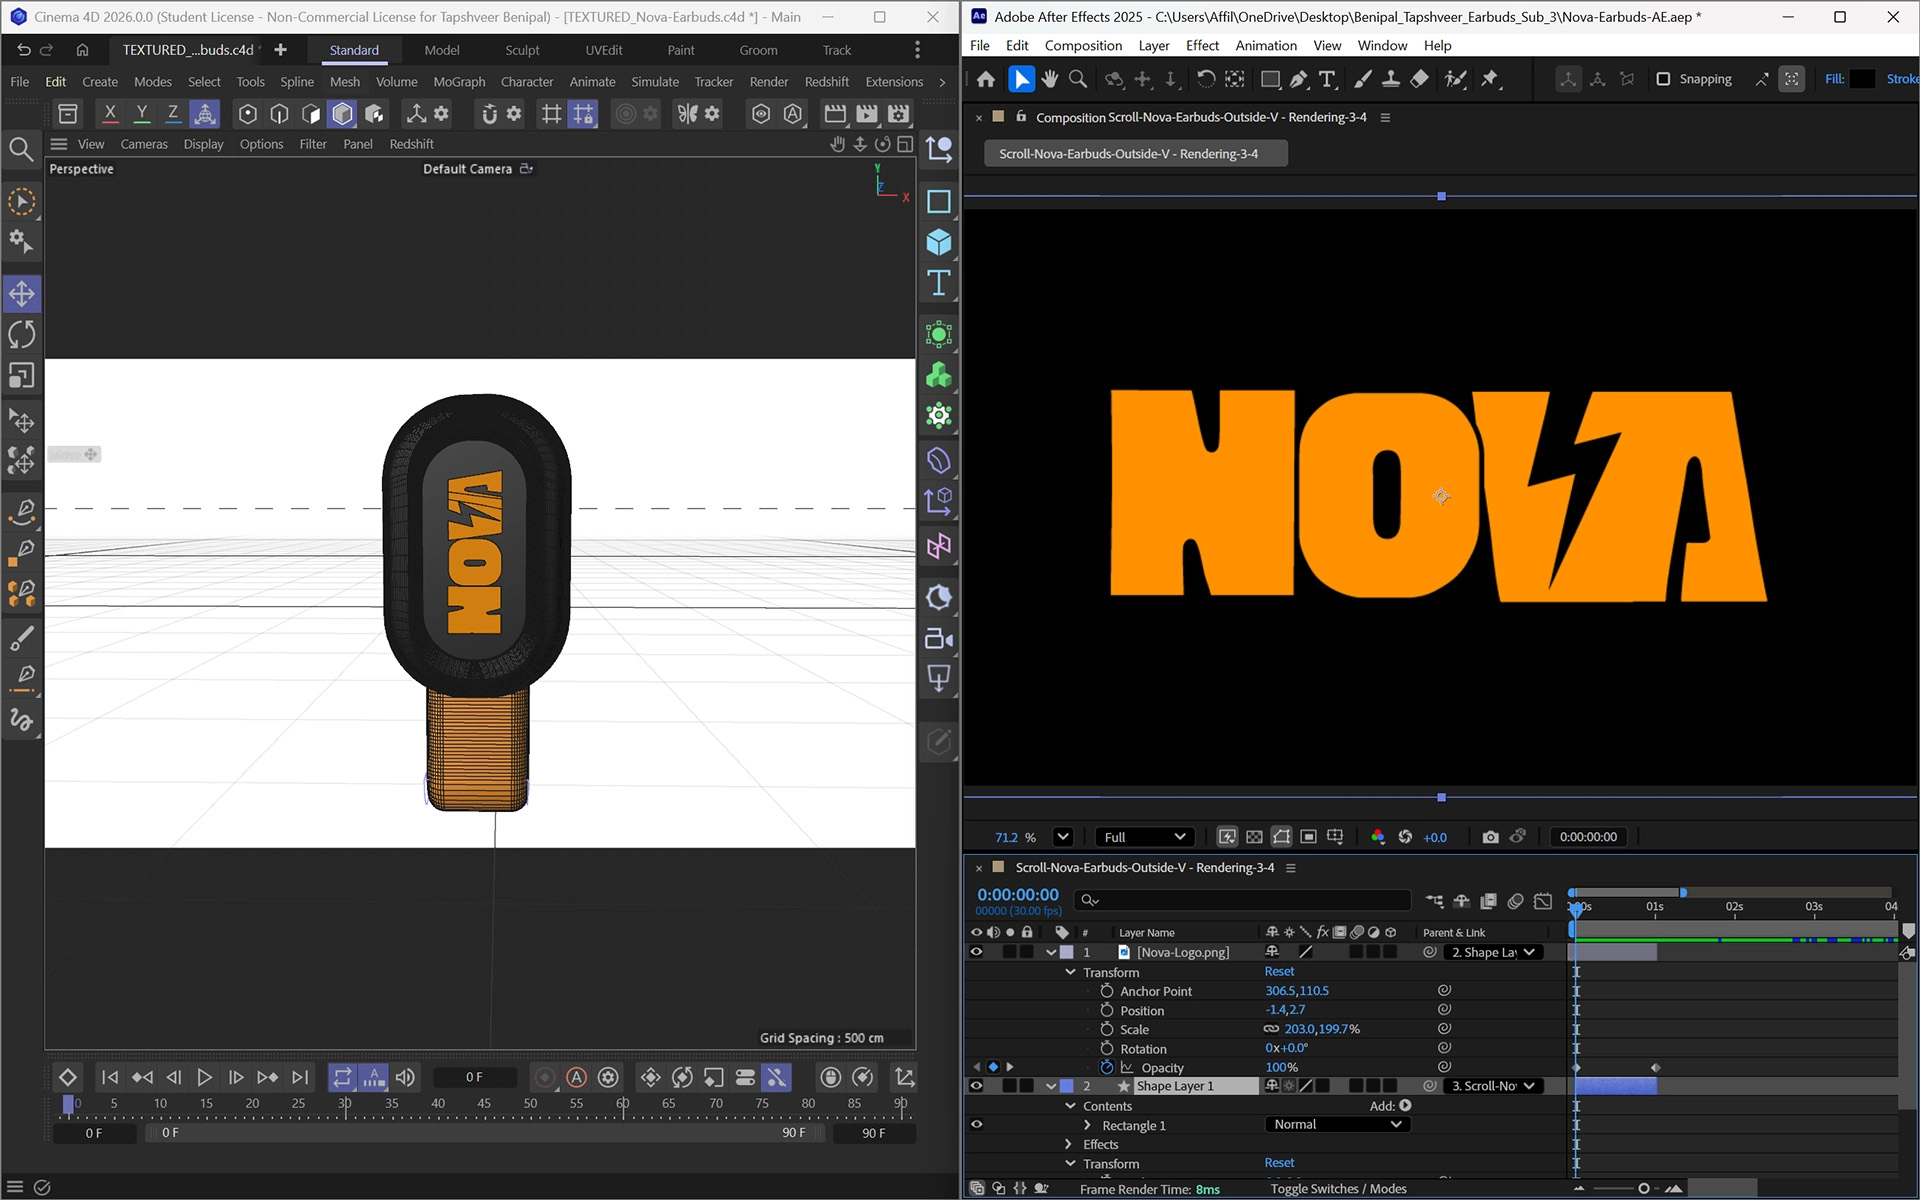Collapse the Transform group of Nova-Logo.png
The image size is (1920, 1200).
pos(1070,971)
